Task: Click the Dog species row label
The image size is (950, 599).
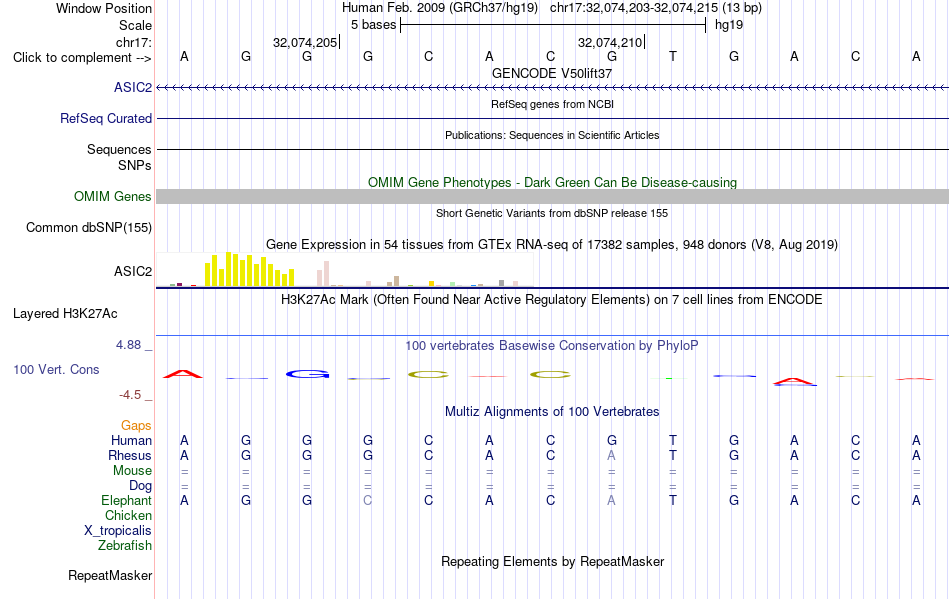Action: [x=140, y=486]
